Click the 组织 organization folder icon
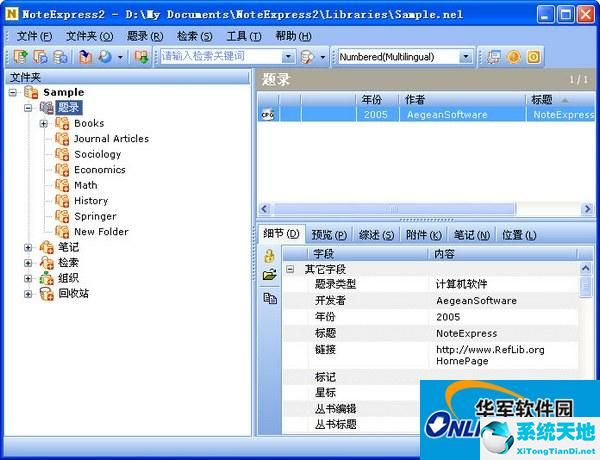 click(x=47, y=278)
